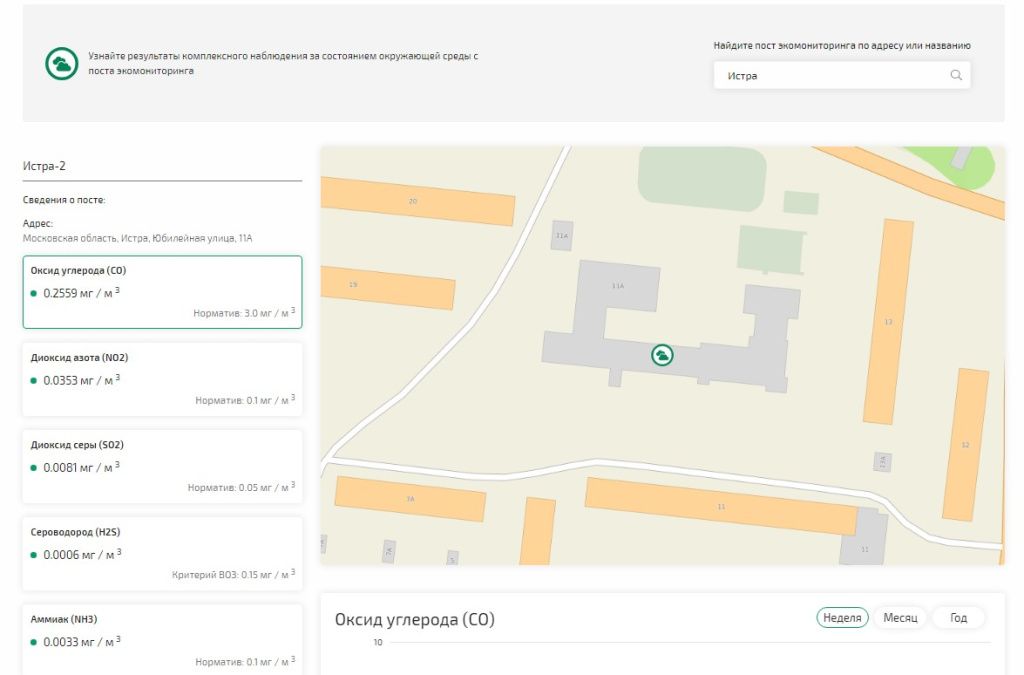Click the green status dot beside 0.2559
Screen dimensions: 1024x675
pos(34,294)
